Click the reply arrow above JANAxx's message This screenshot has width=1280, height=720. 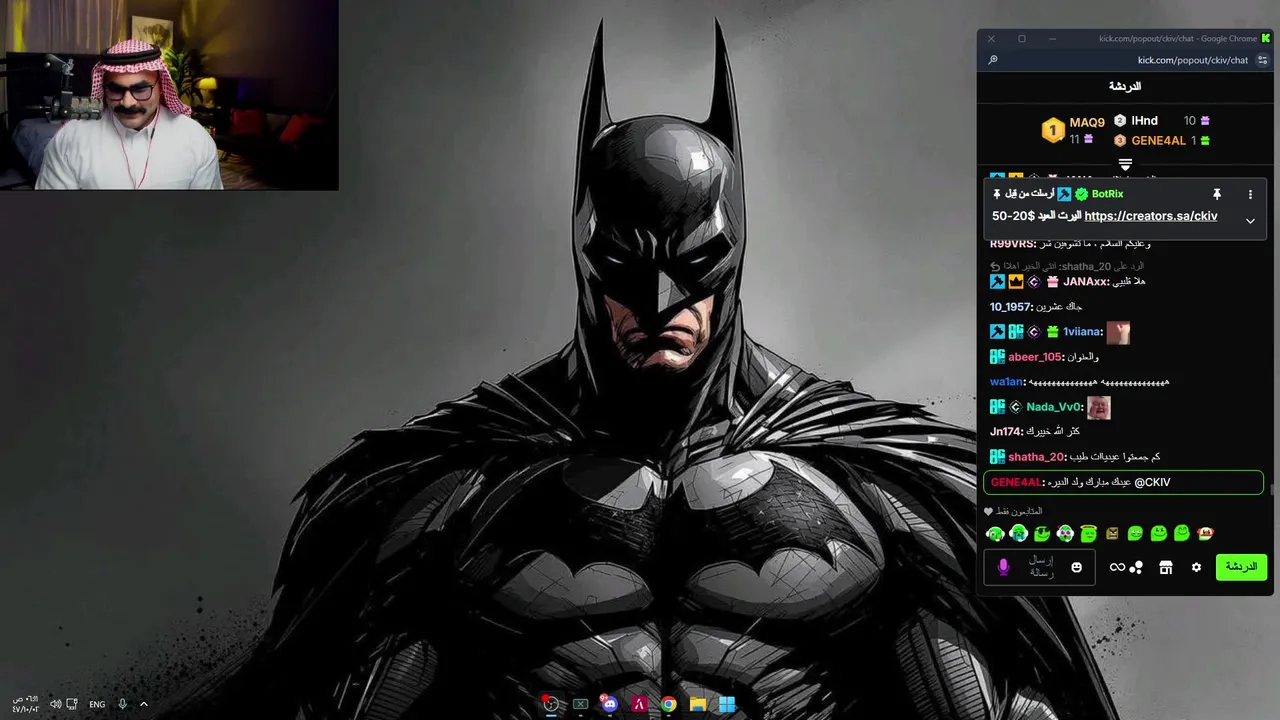[x=995, y=266]
